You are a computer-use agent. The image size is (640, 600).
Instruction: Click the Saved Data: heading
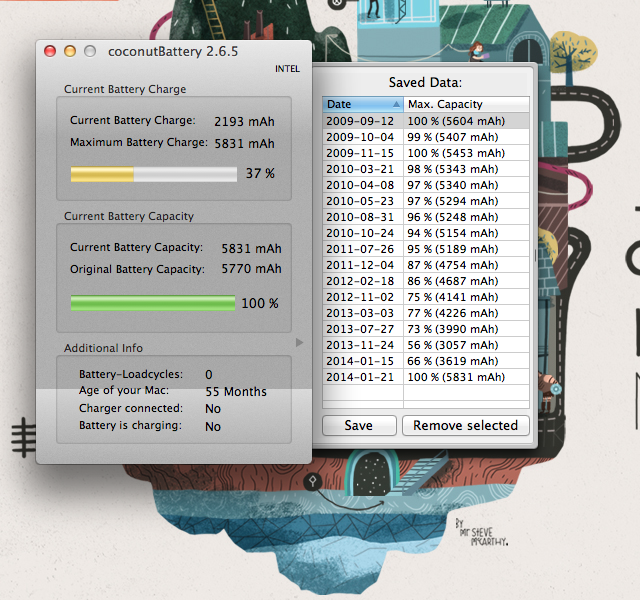pos(425,83)
